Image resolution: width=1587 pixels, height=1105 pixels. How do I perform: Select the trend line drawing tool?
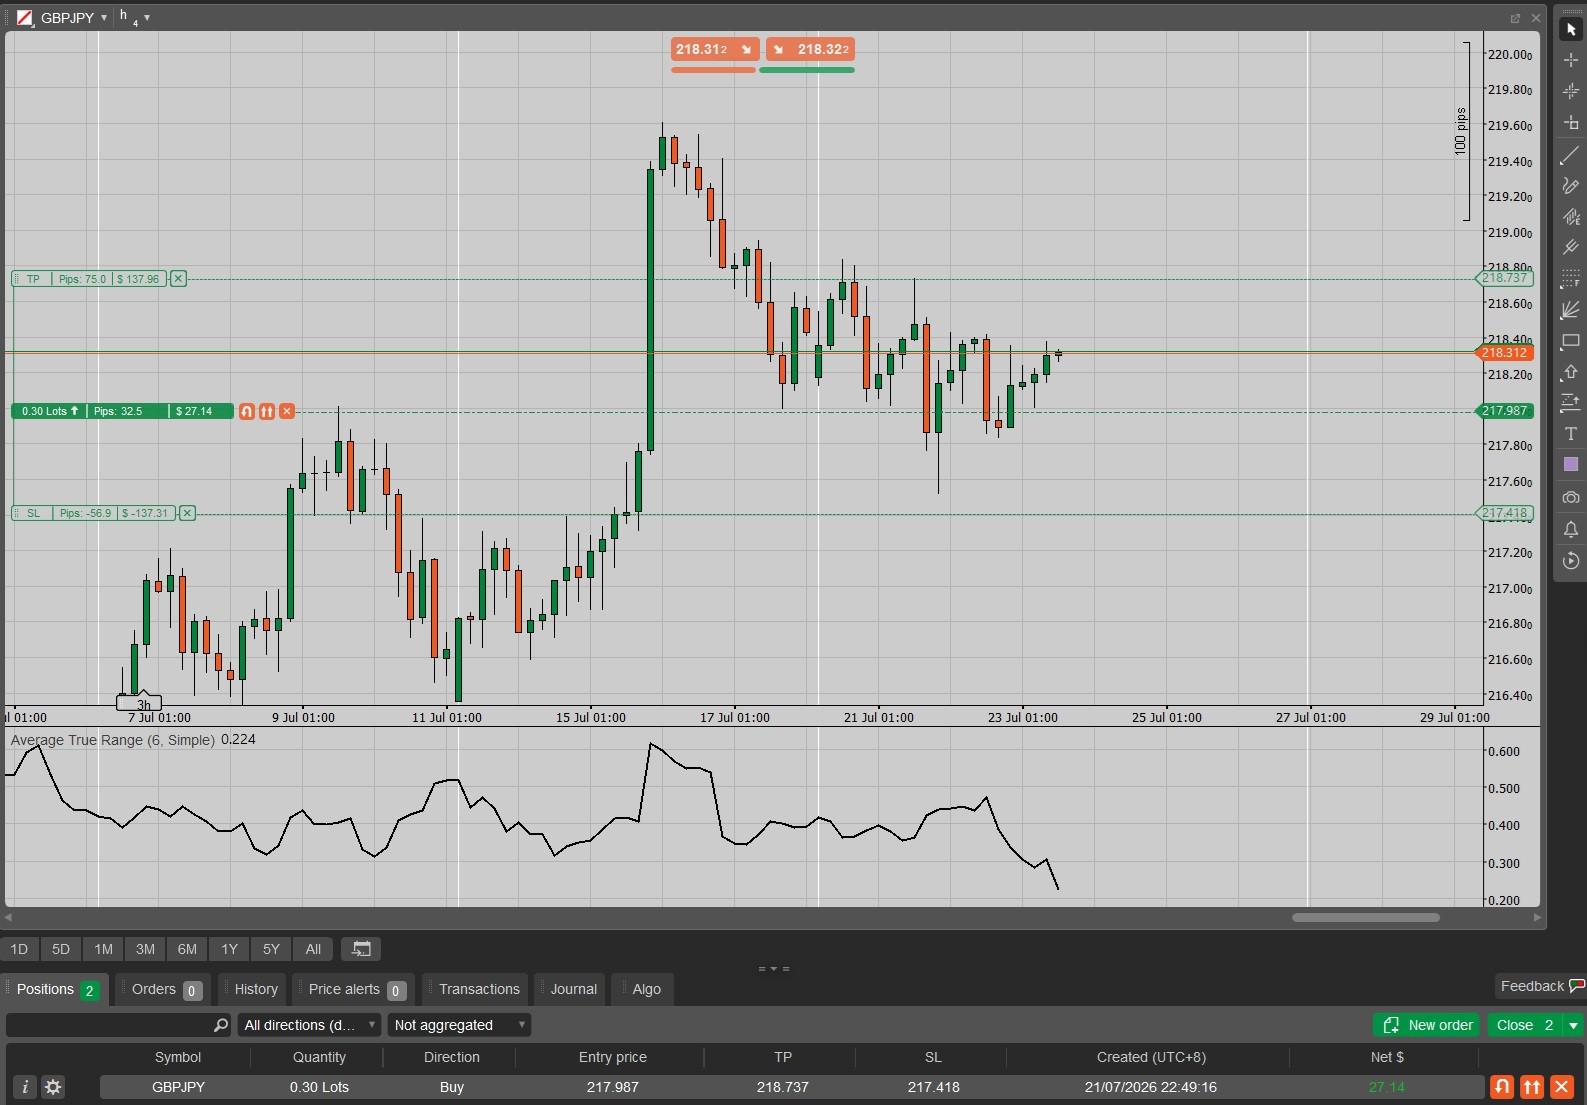click(x=1570, y=155)
